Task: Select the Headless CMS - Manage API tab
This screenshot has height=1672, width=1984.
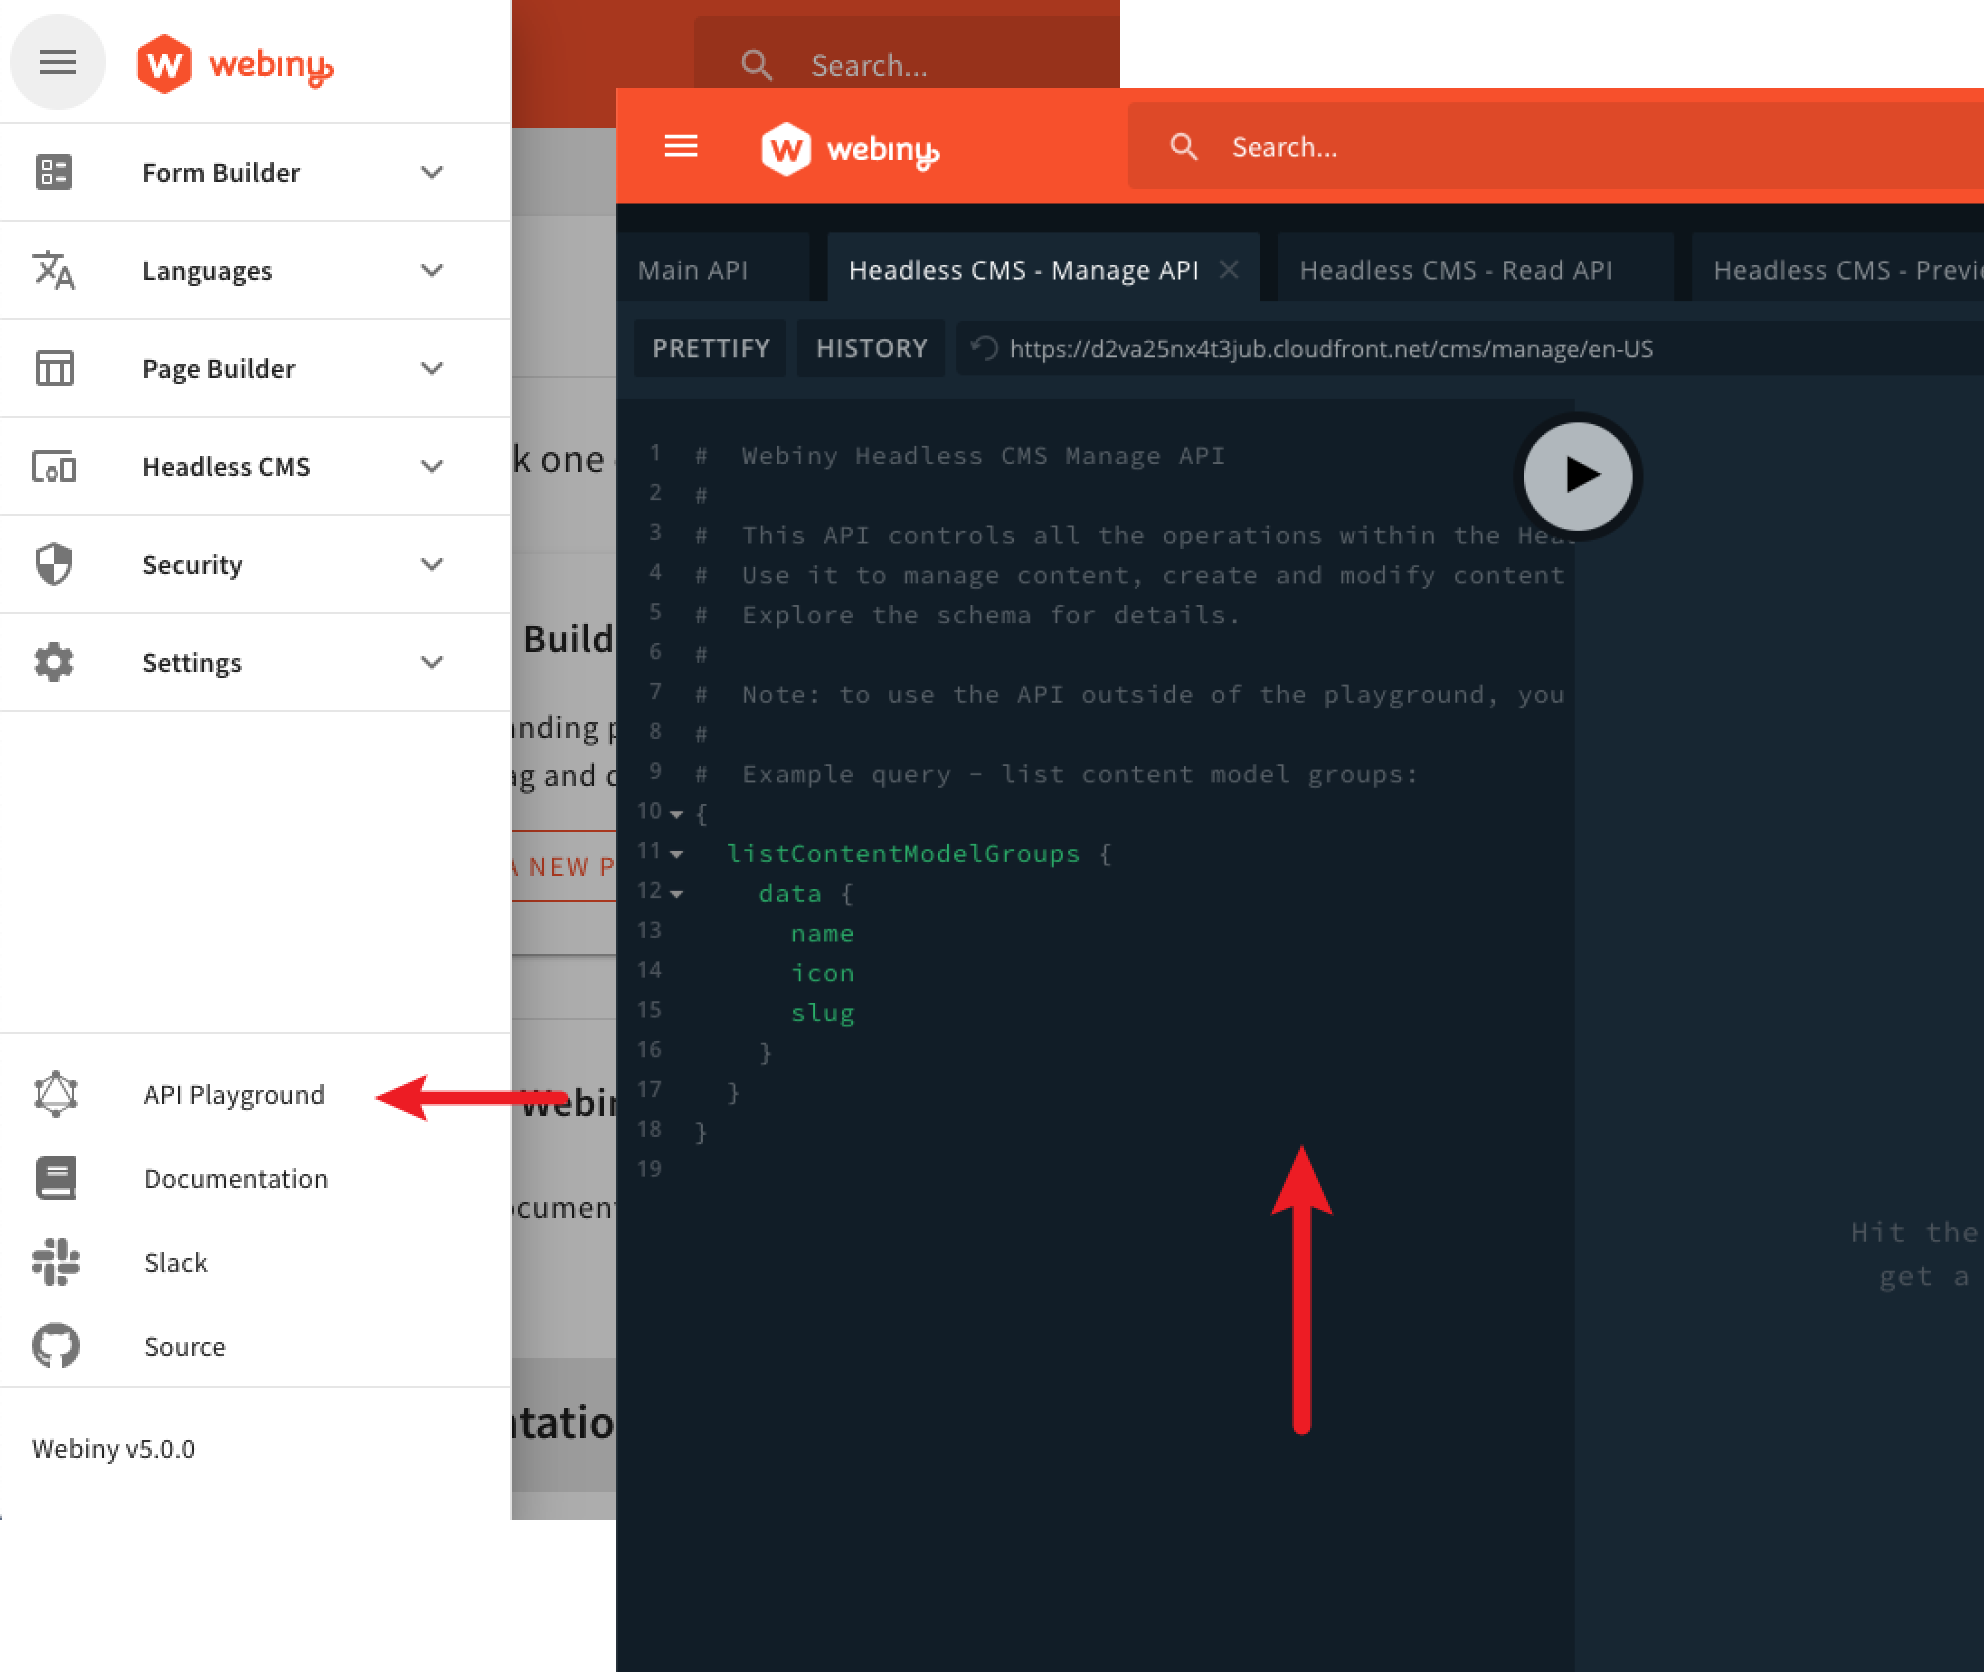Action: 1025,267
